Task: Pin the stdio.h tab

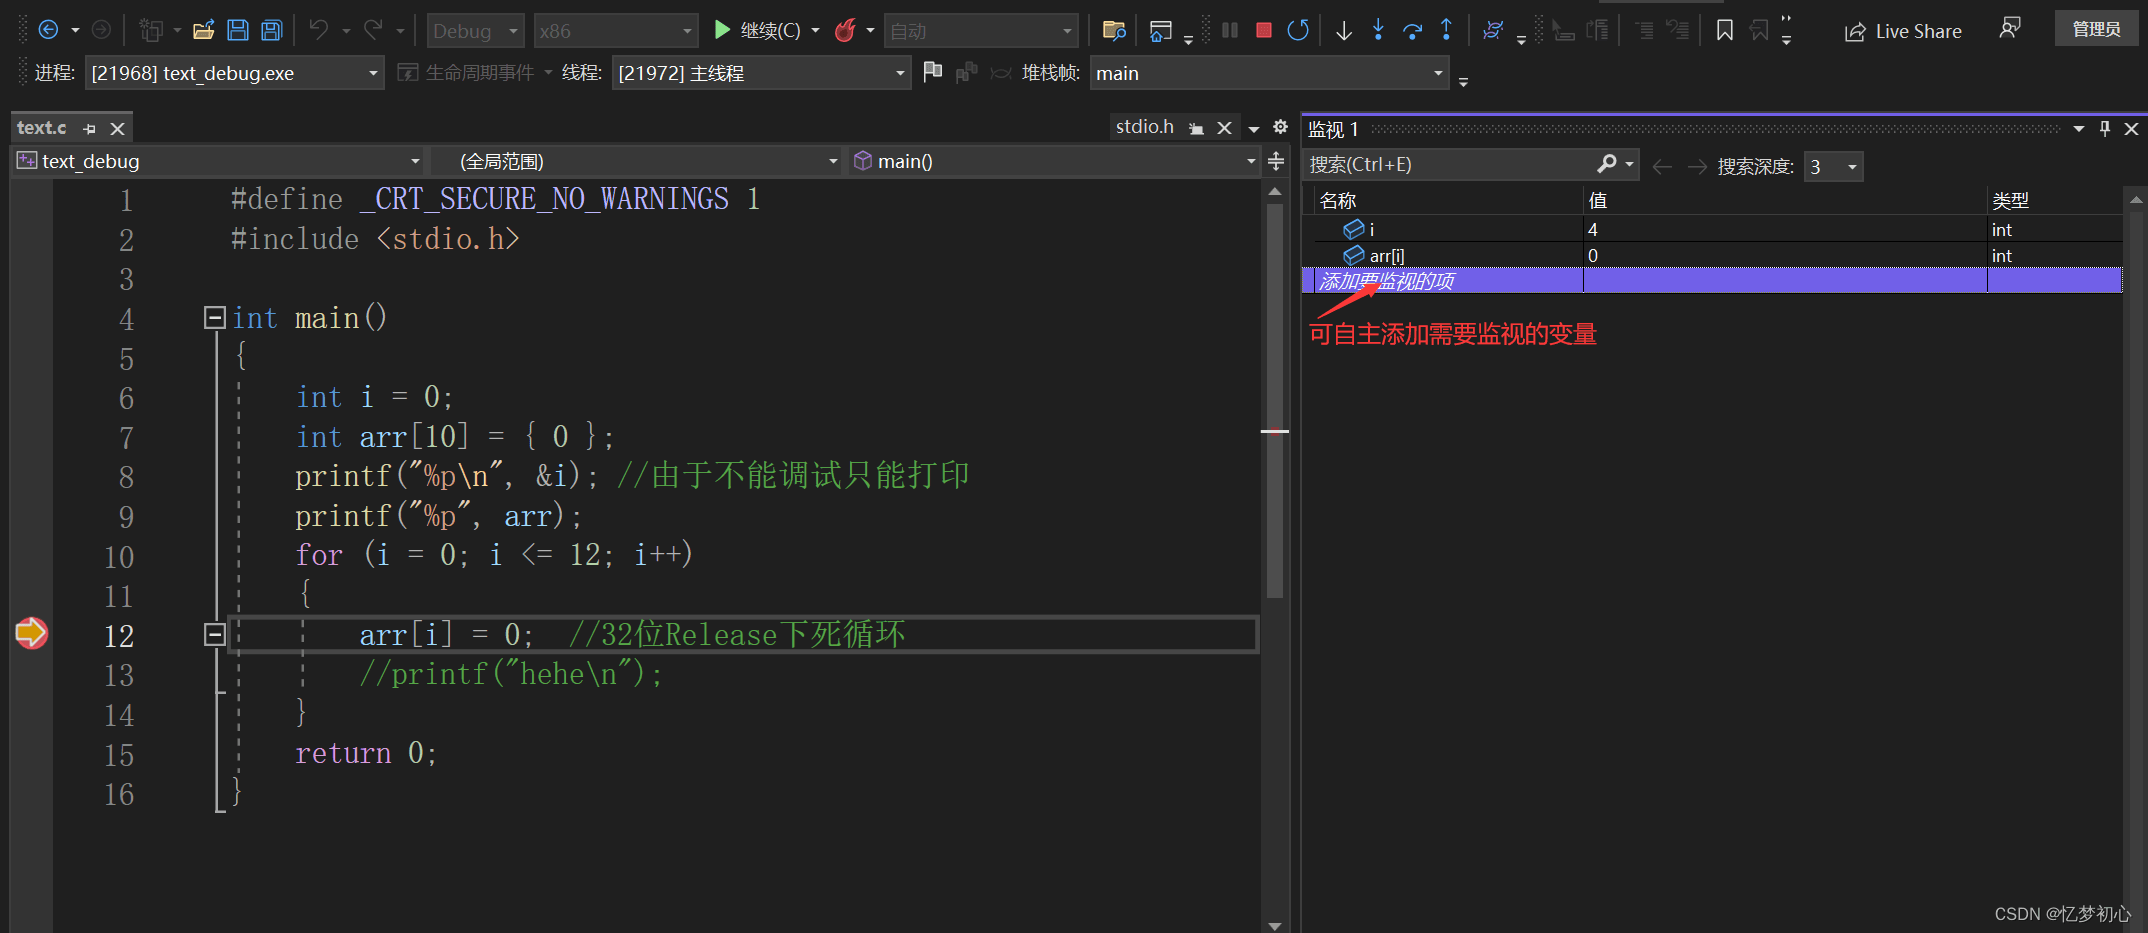Action: tap(1196, 128)
